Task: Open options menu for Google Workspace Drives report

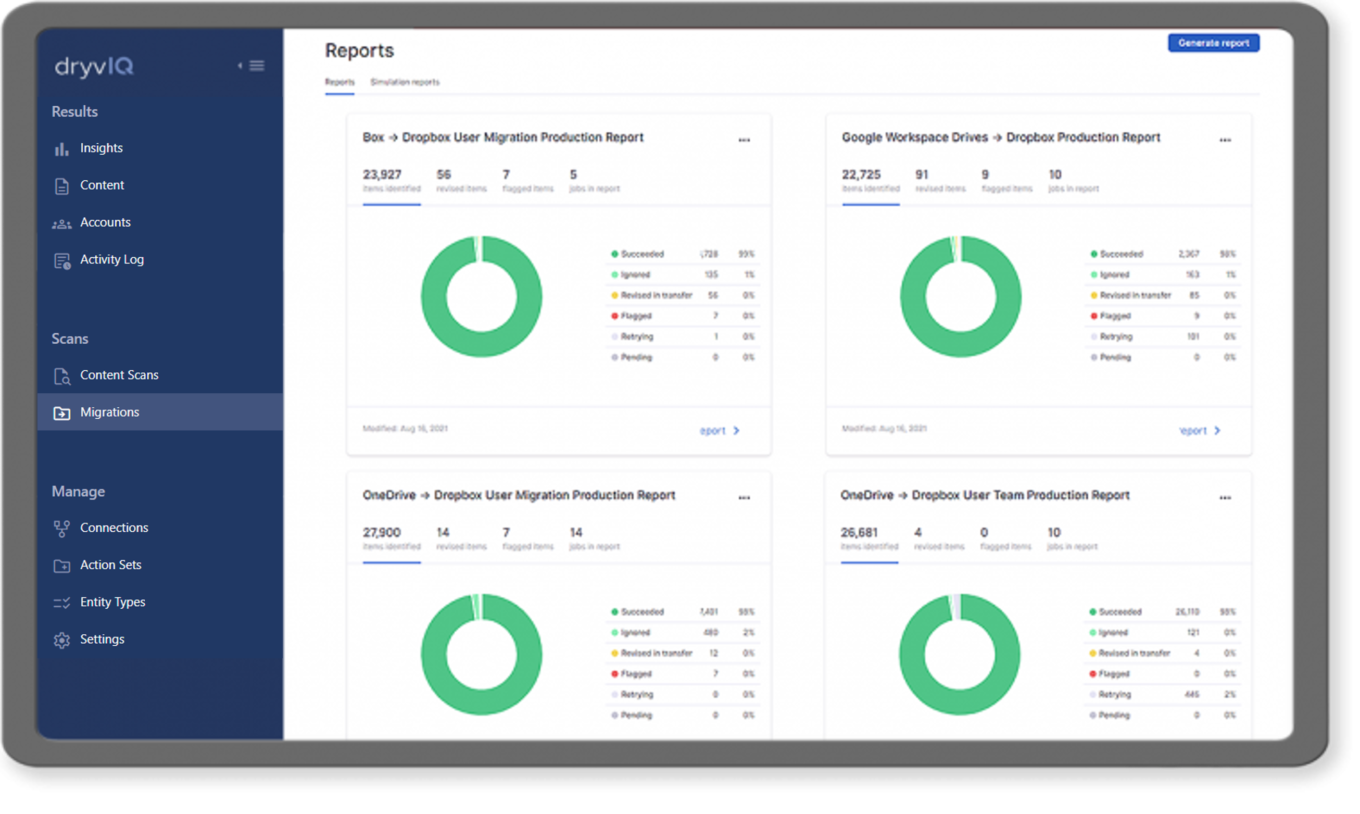Action: tap(1225, 140)
